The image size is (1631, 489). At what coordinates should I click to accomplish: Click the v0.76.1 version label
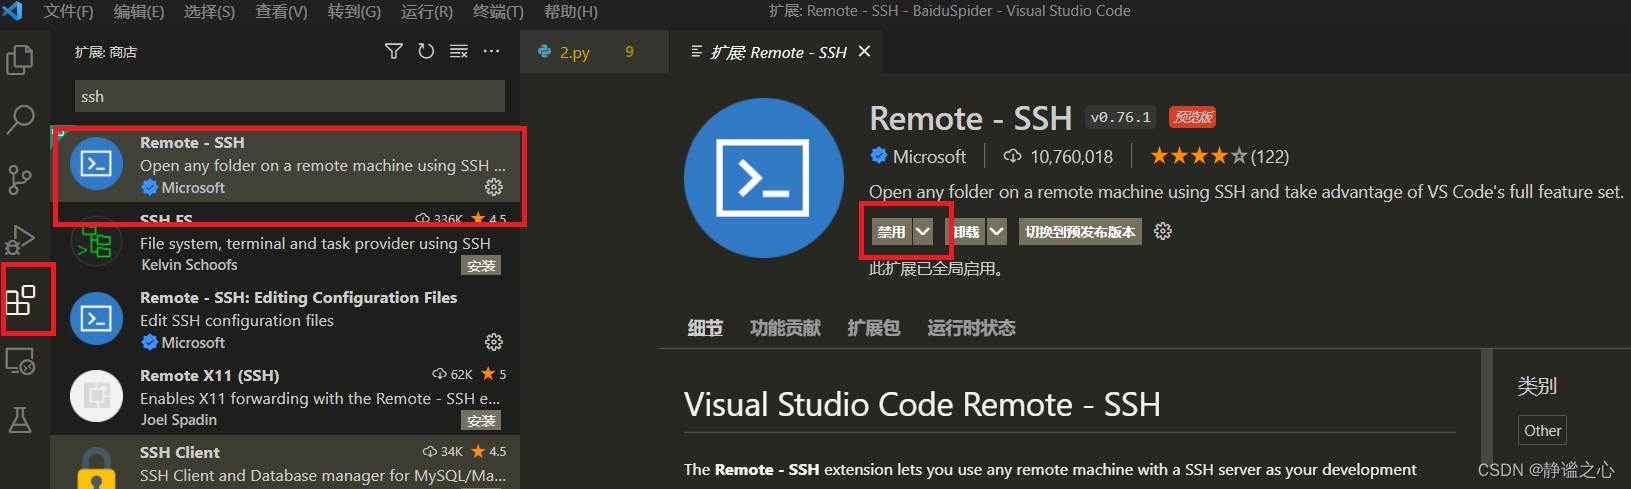(1120, 117)
